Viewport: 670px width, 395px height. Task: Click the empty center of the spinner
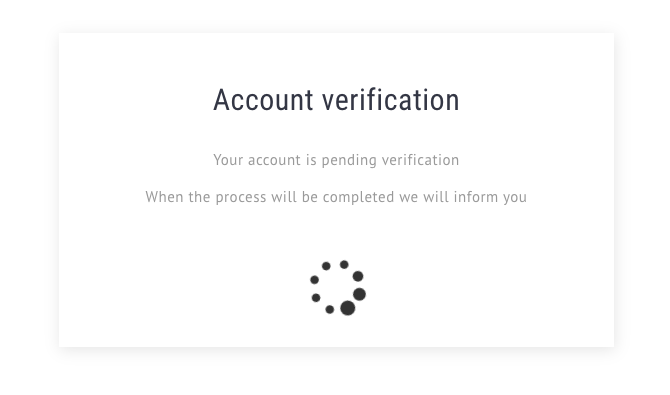(337, 287)
